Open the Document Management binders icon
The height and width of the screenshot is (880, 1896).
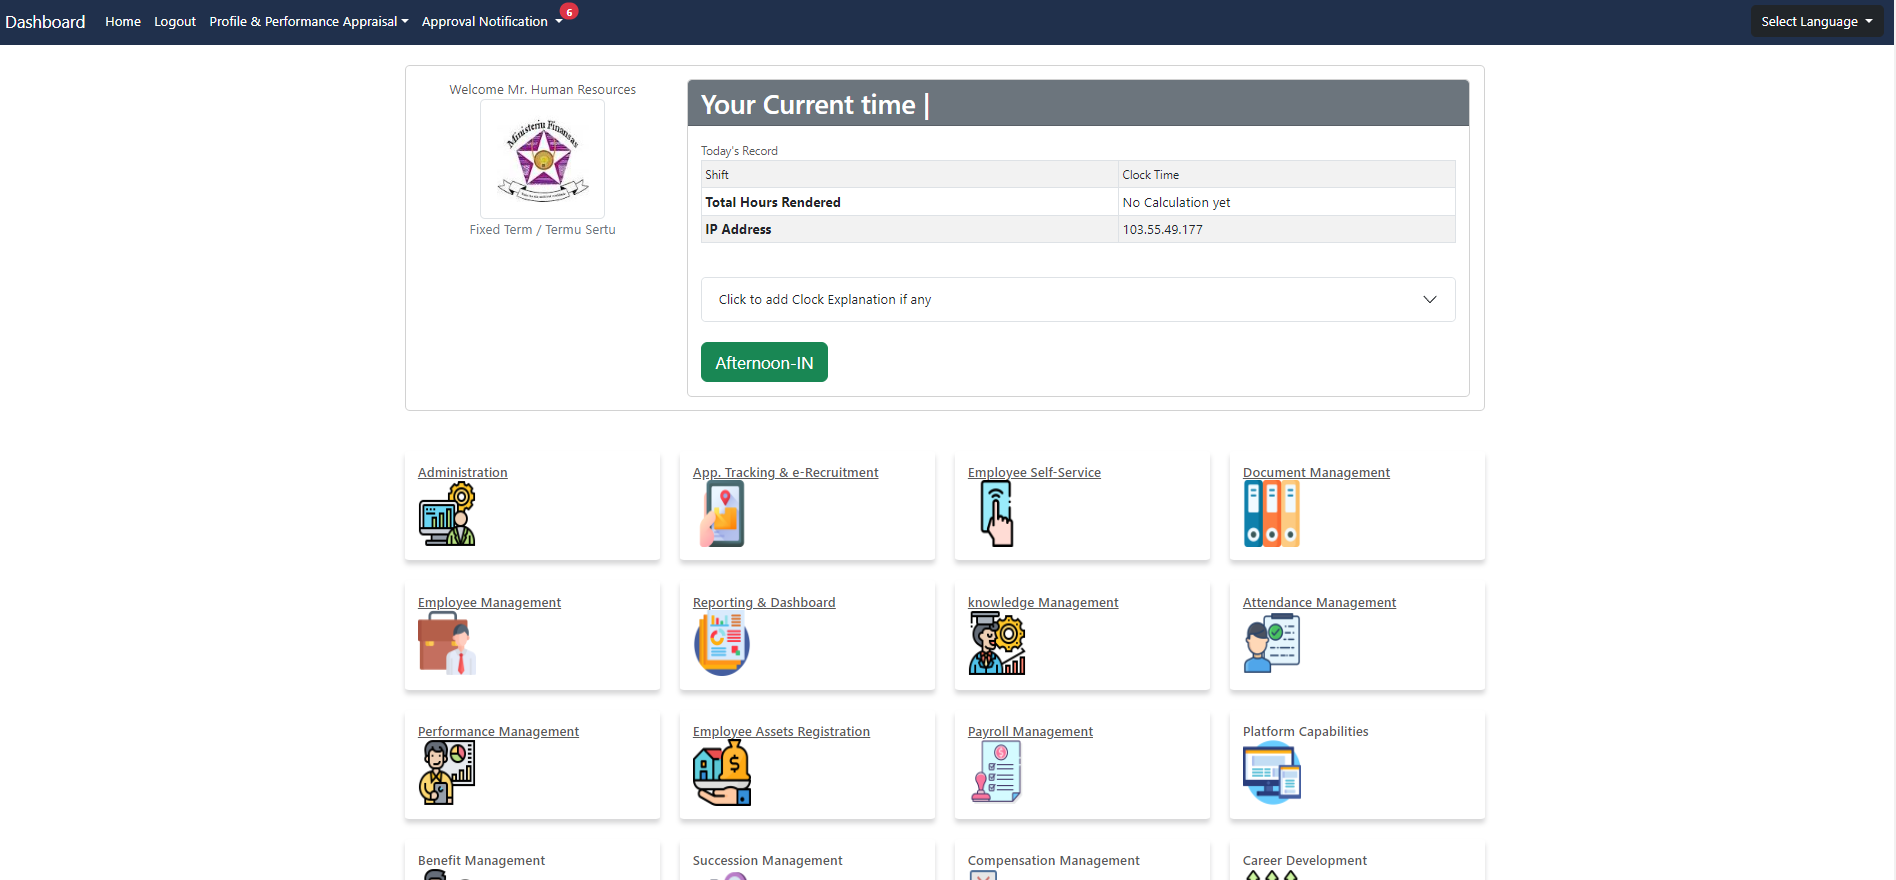coord(1271,514)
